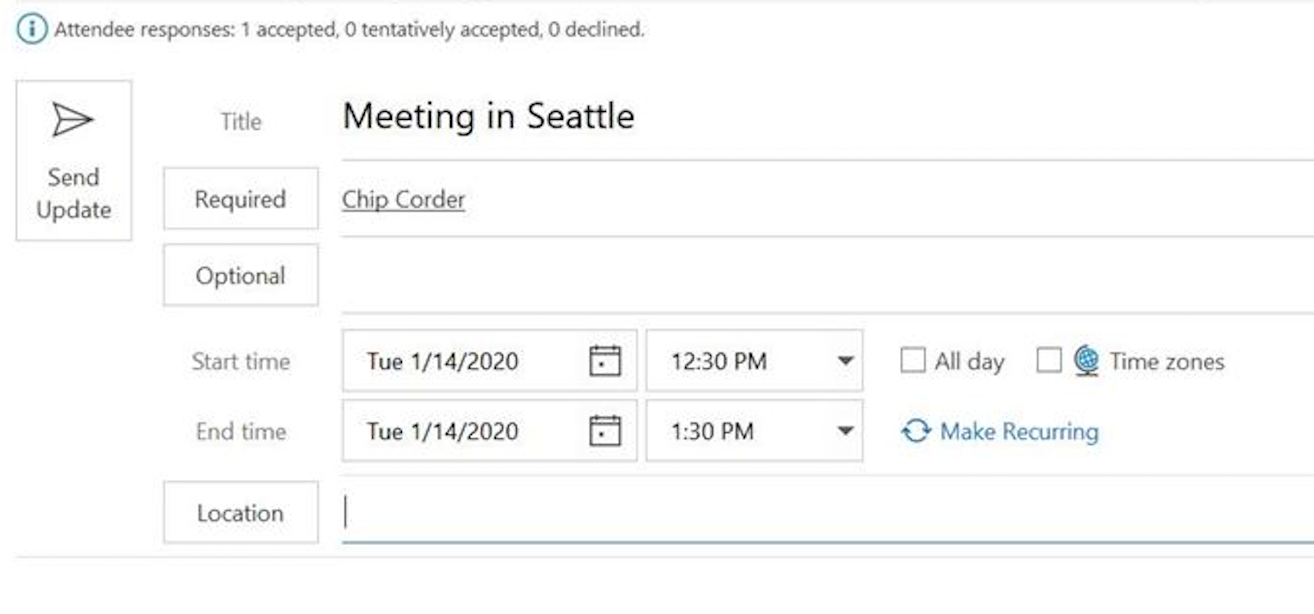The height and width of the screenshot is (614, 1314).
Task: Open the Start time calendar date picker
Action: [605, 360]
